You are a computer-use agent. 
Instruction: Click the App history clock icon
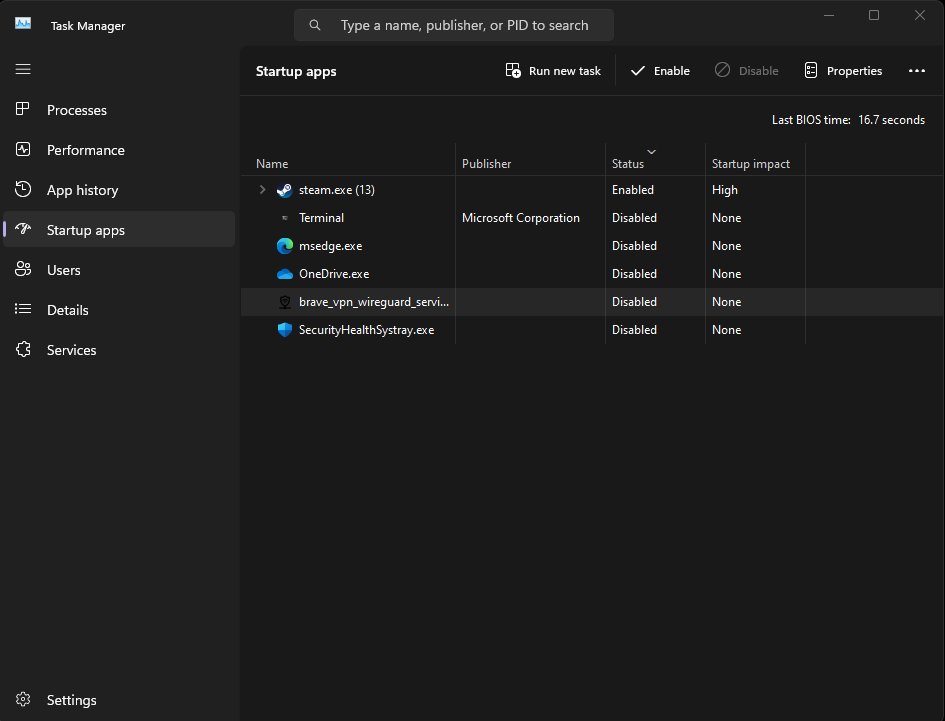23,189
